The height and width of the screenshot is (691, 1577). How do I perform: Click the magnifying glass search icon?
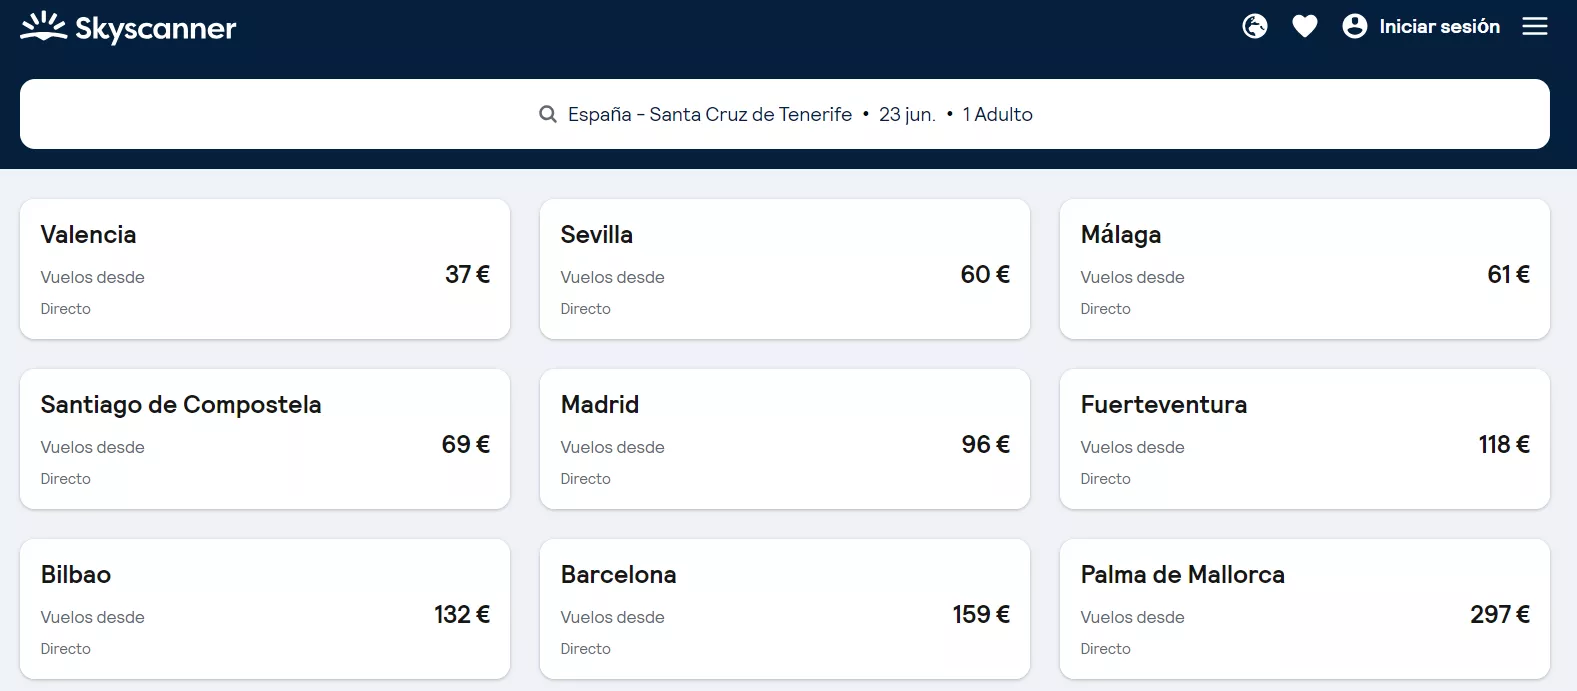pyautogui.click(x=547, y=114)
